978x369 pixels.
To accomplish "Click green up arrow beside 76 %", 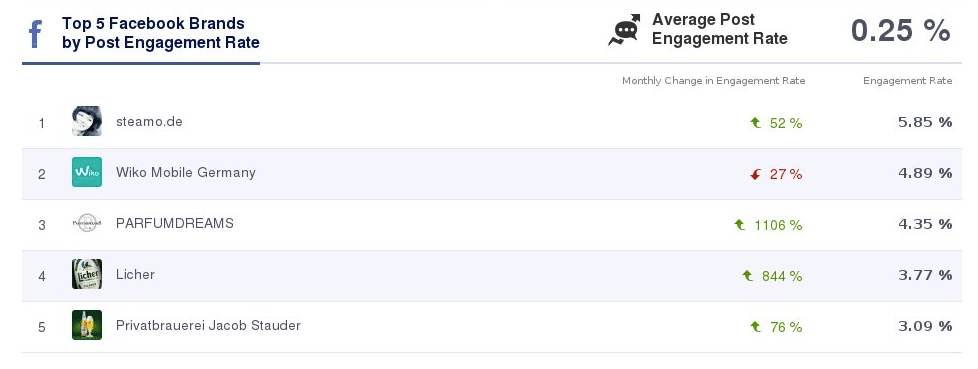I will (755, 327).
